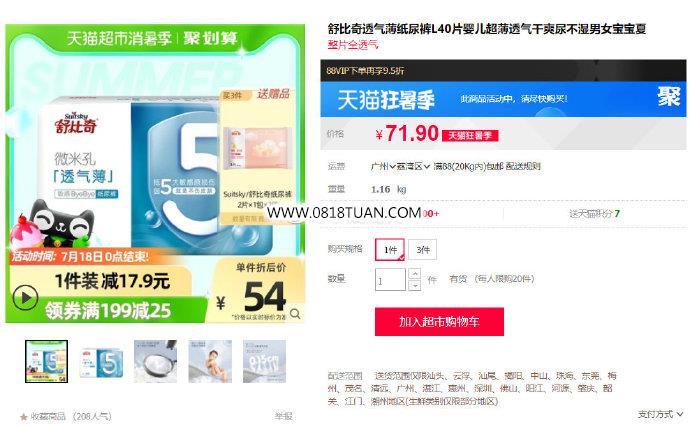Expand the 支付方式 payment methods
Image resolution: width=690 pixels, height=427 pixels.
pos(660,414)
